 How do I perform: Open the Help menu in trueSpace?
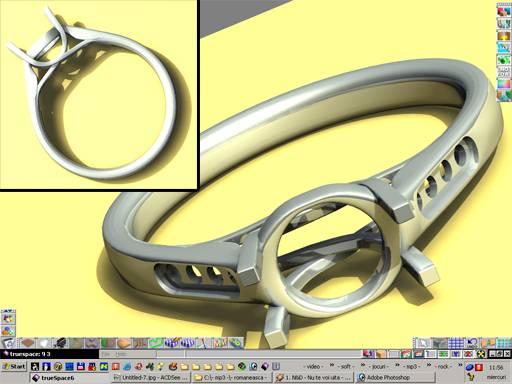[121, 354]
